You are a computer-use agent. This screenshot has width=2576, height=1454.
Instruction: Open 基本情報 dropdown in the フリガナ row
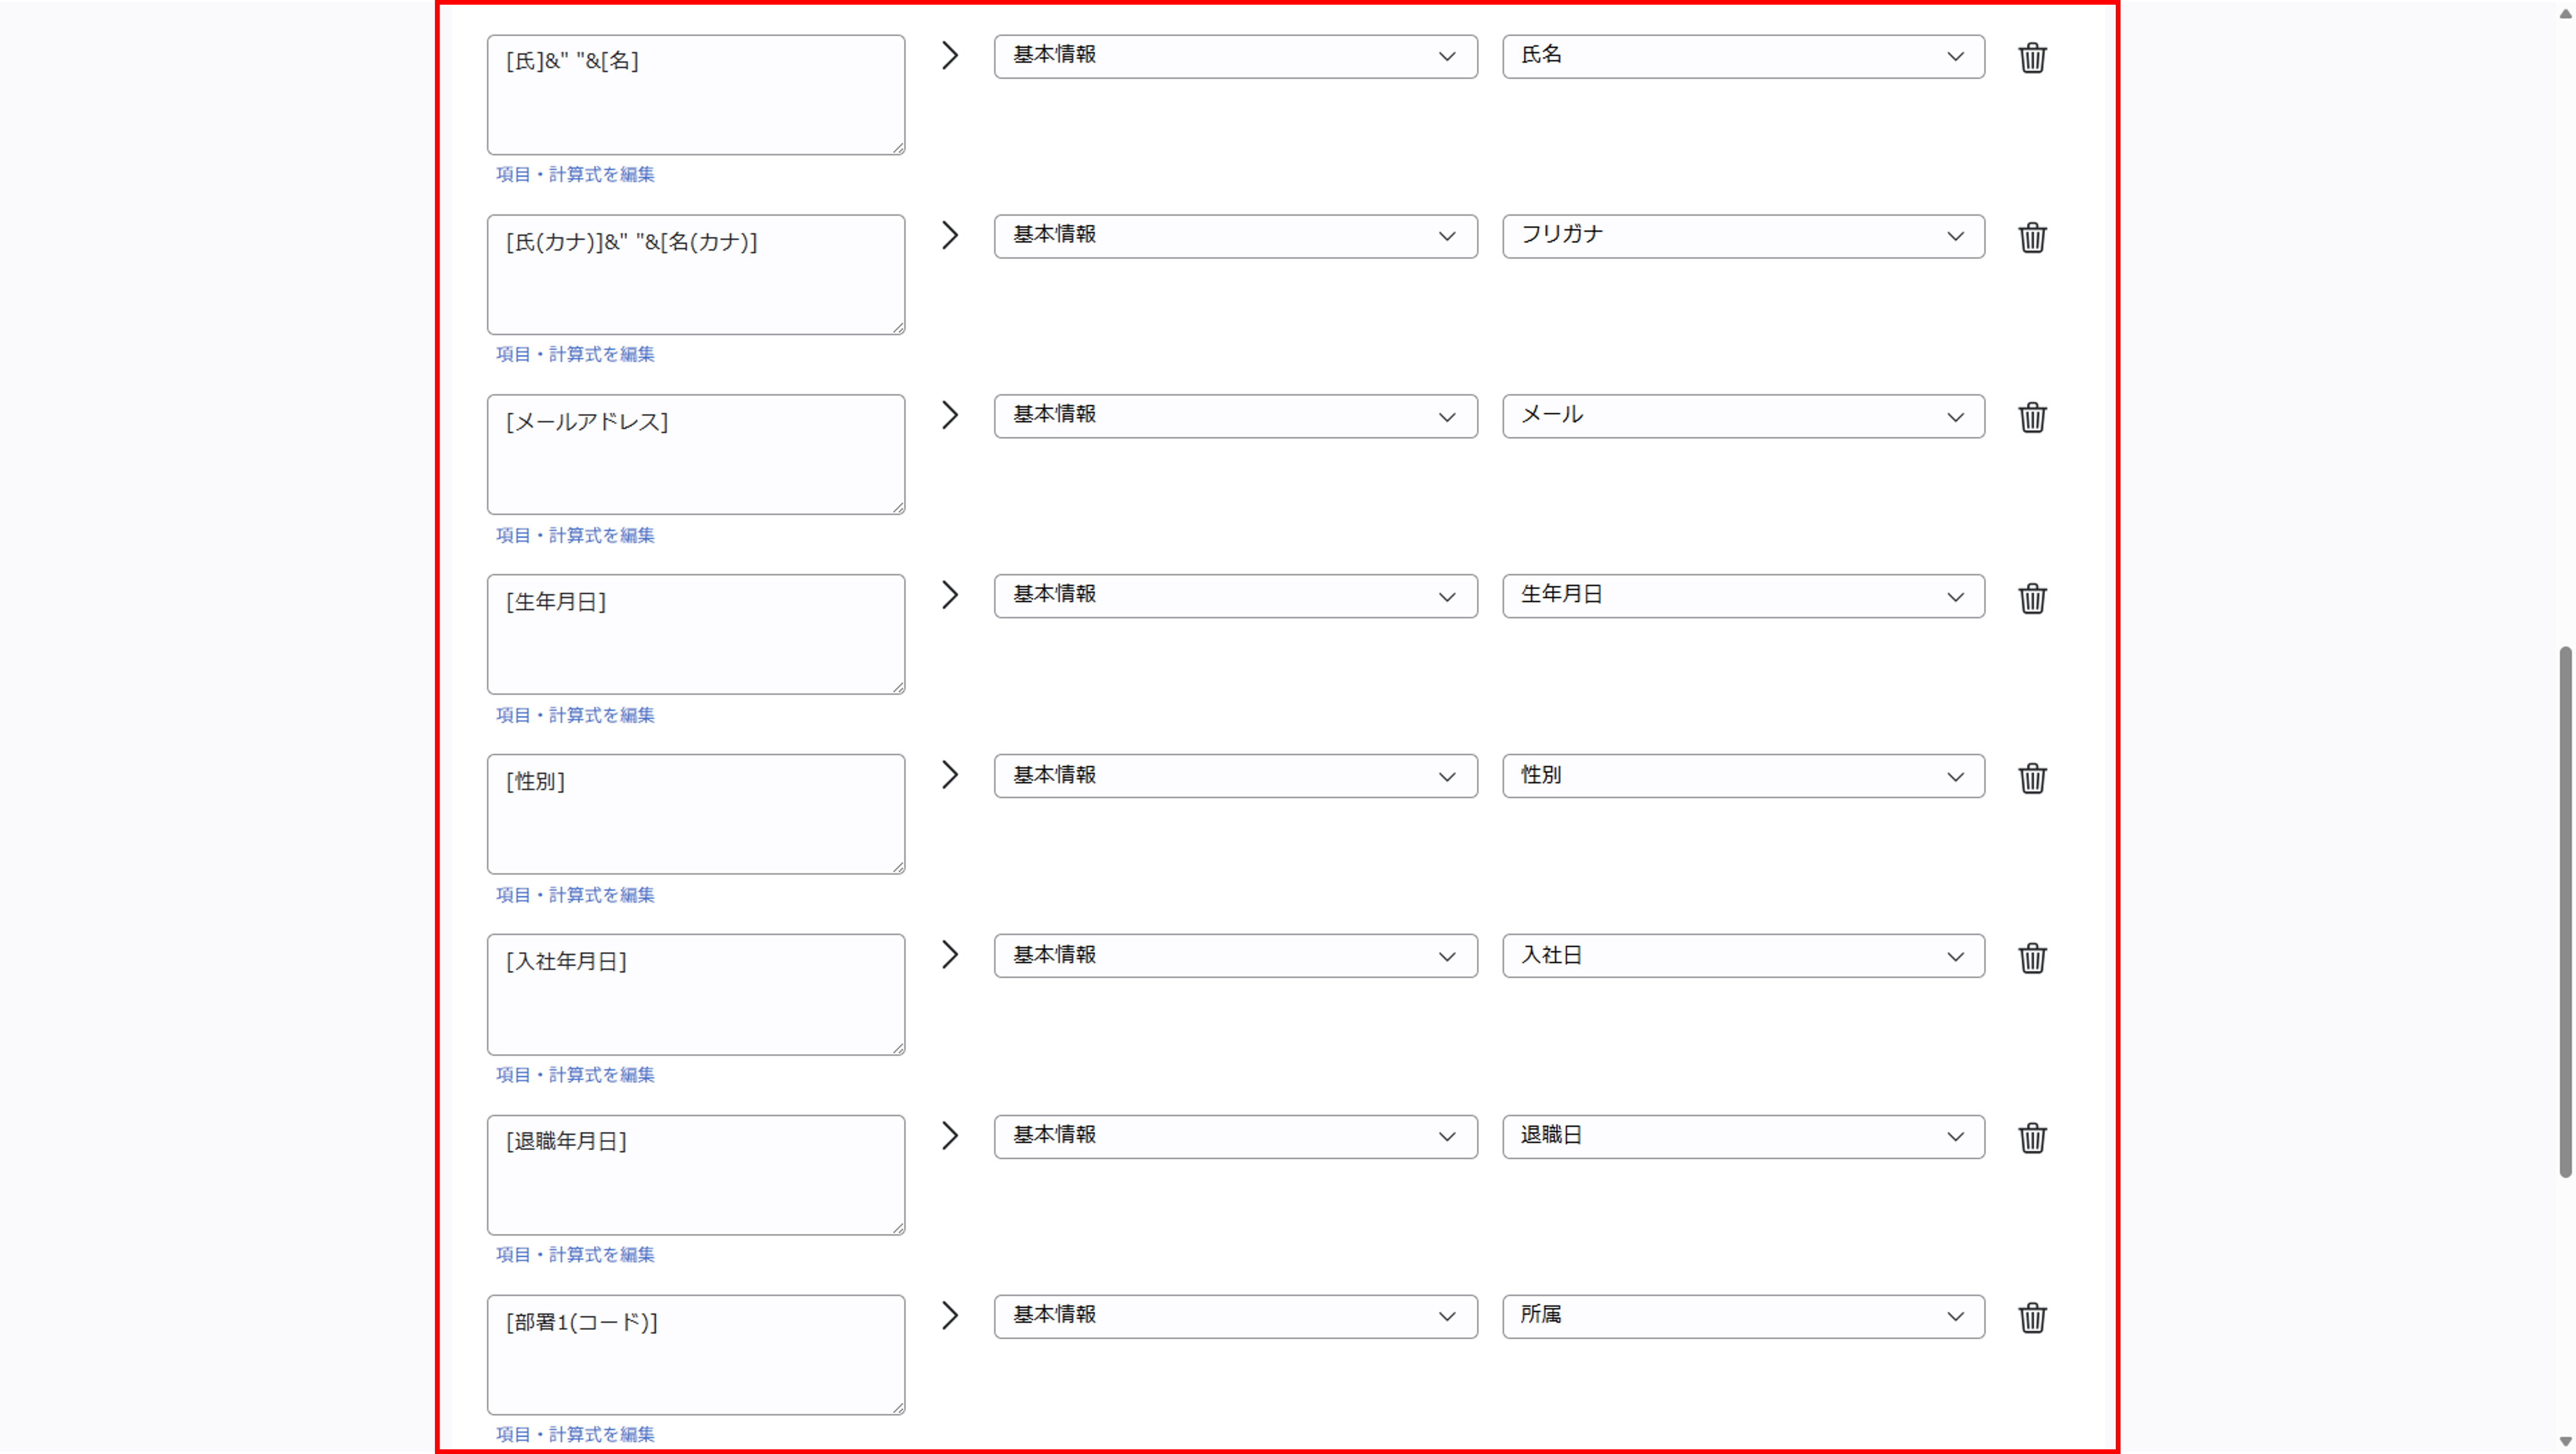coord(1235,236)
